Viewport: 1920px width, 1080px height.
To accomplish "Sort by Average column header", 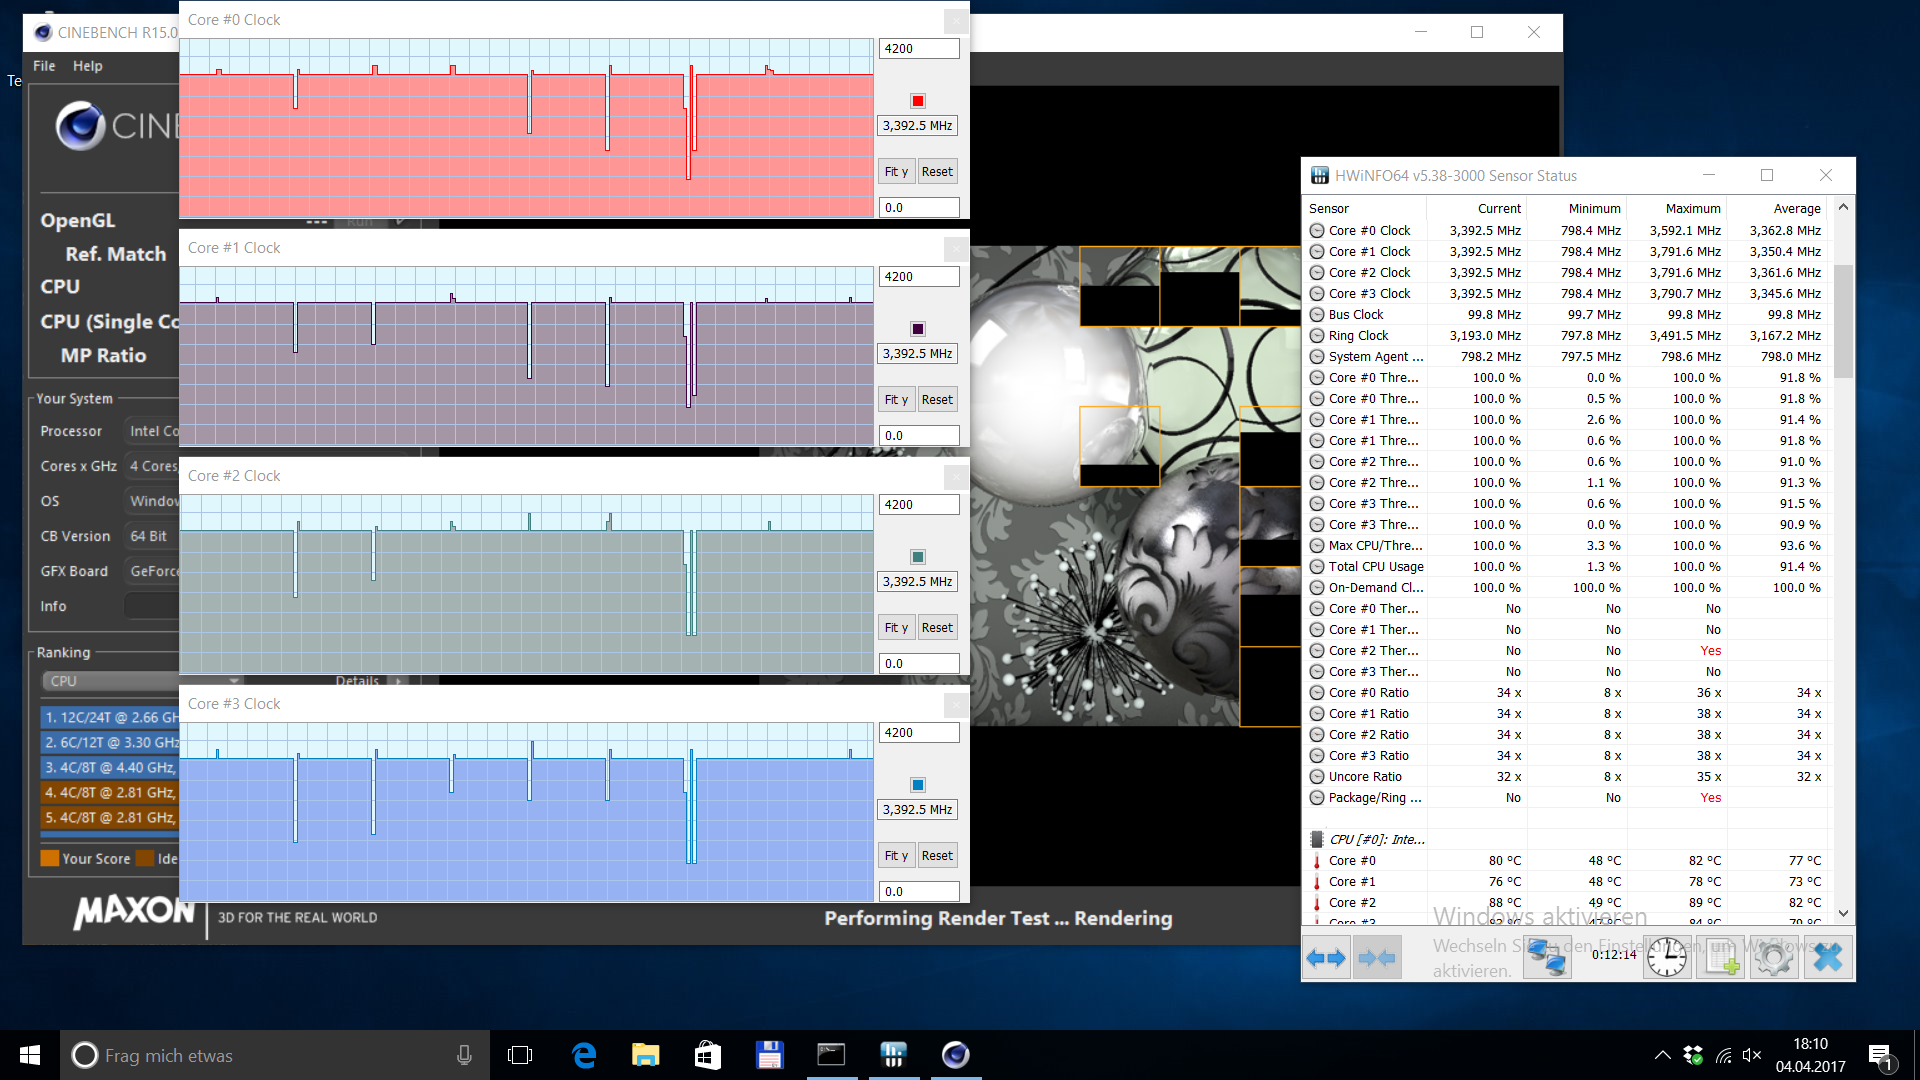I will coord(1797,209).
